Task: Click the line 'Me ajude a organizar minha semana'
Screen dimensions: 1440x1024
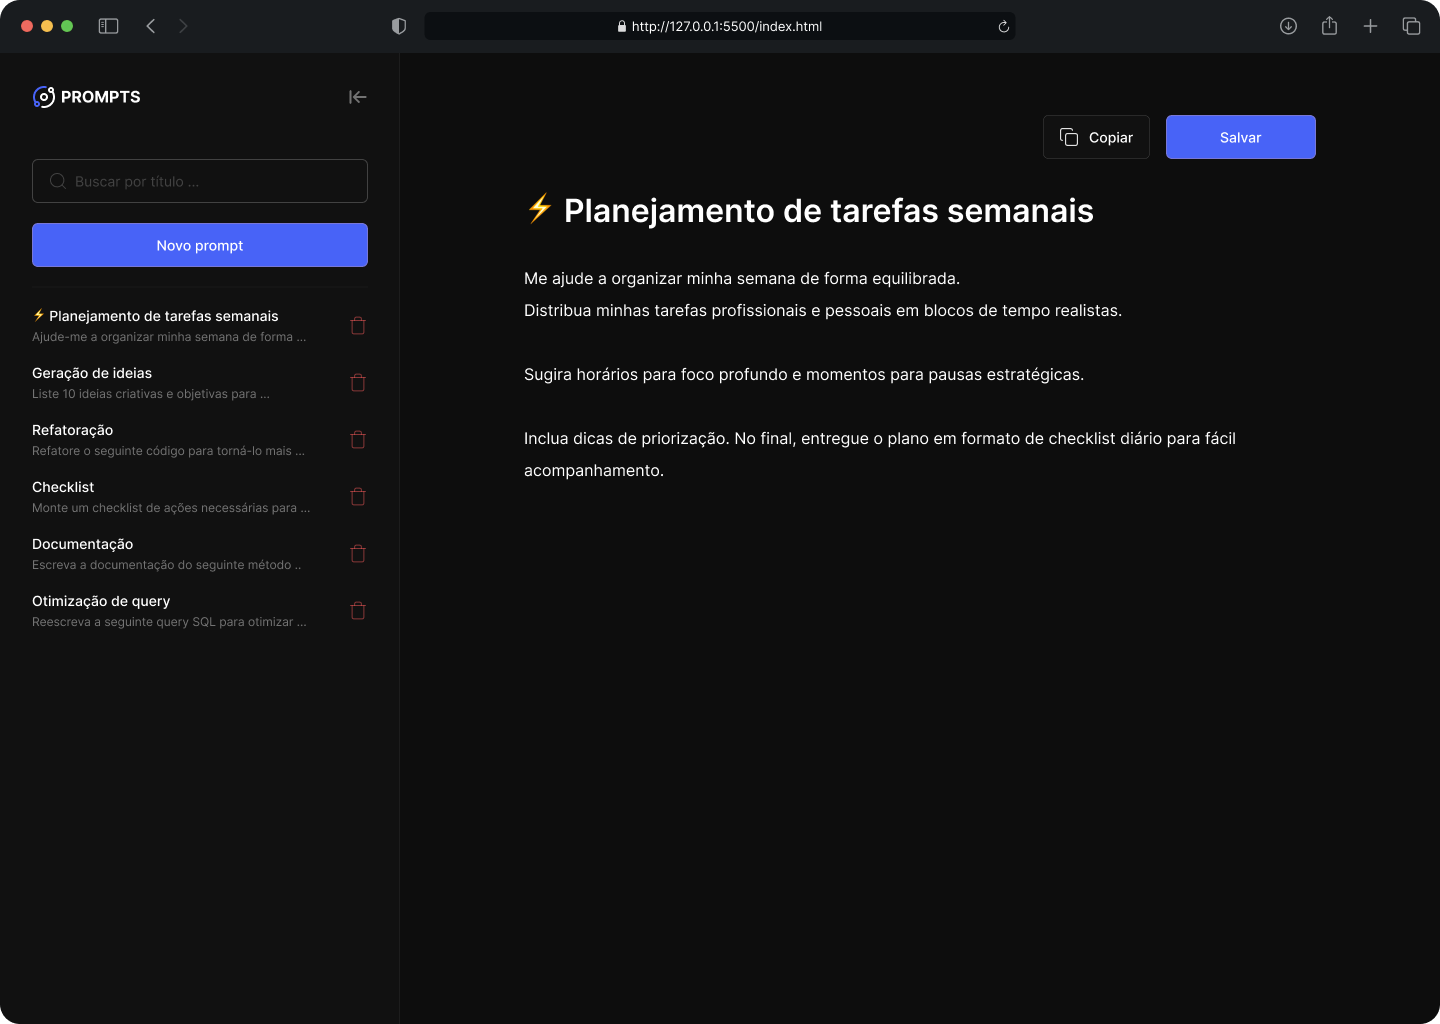Action: [742, 278]
